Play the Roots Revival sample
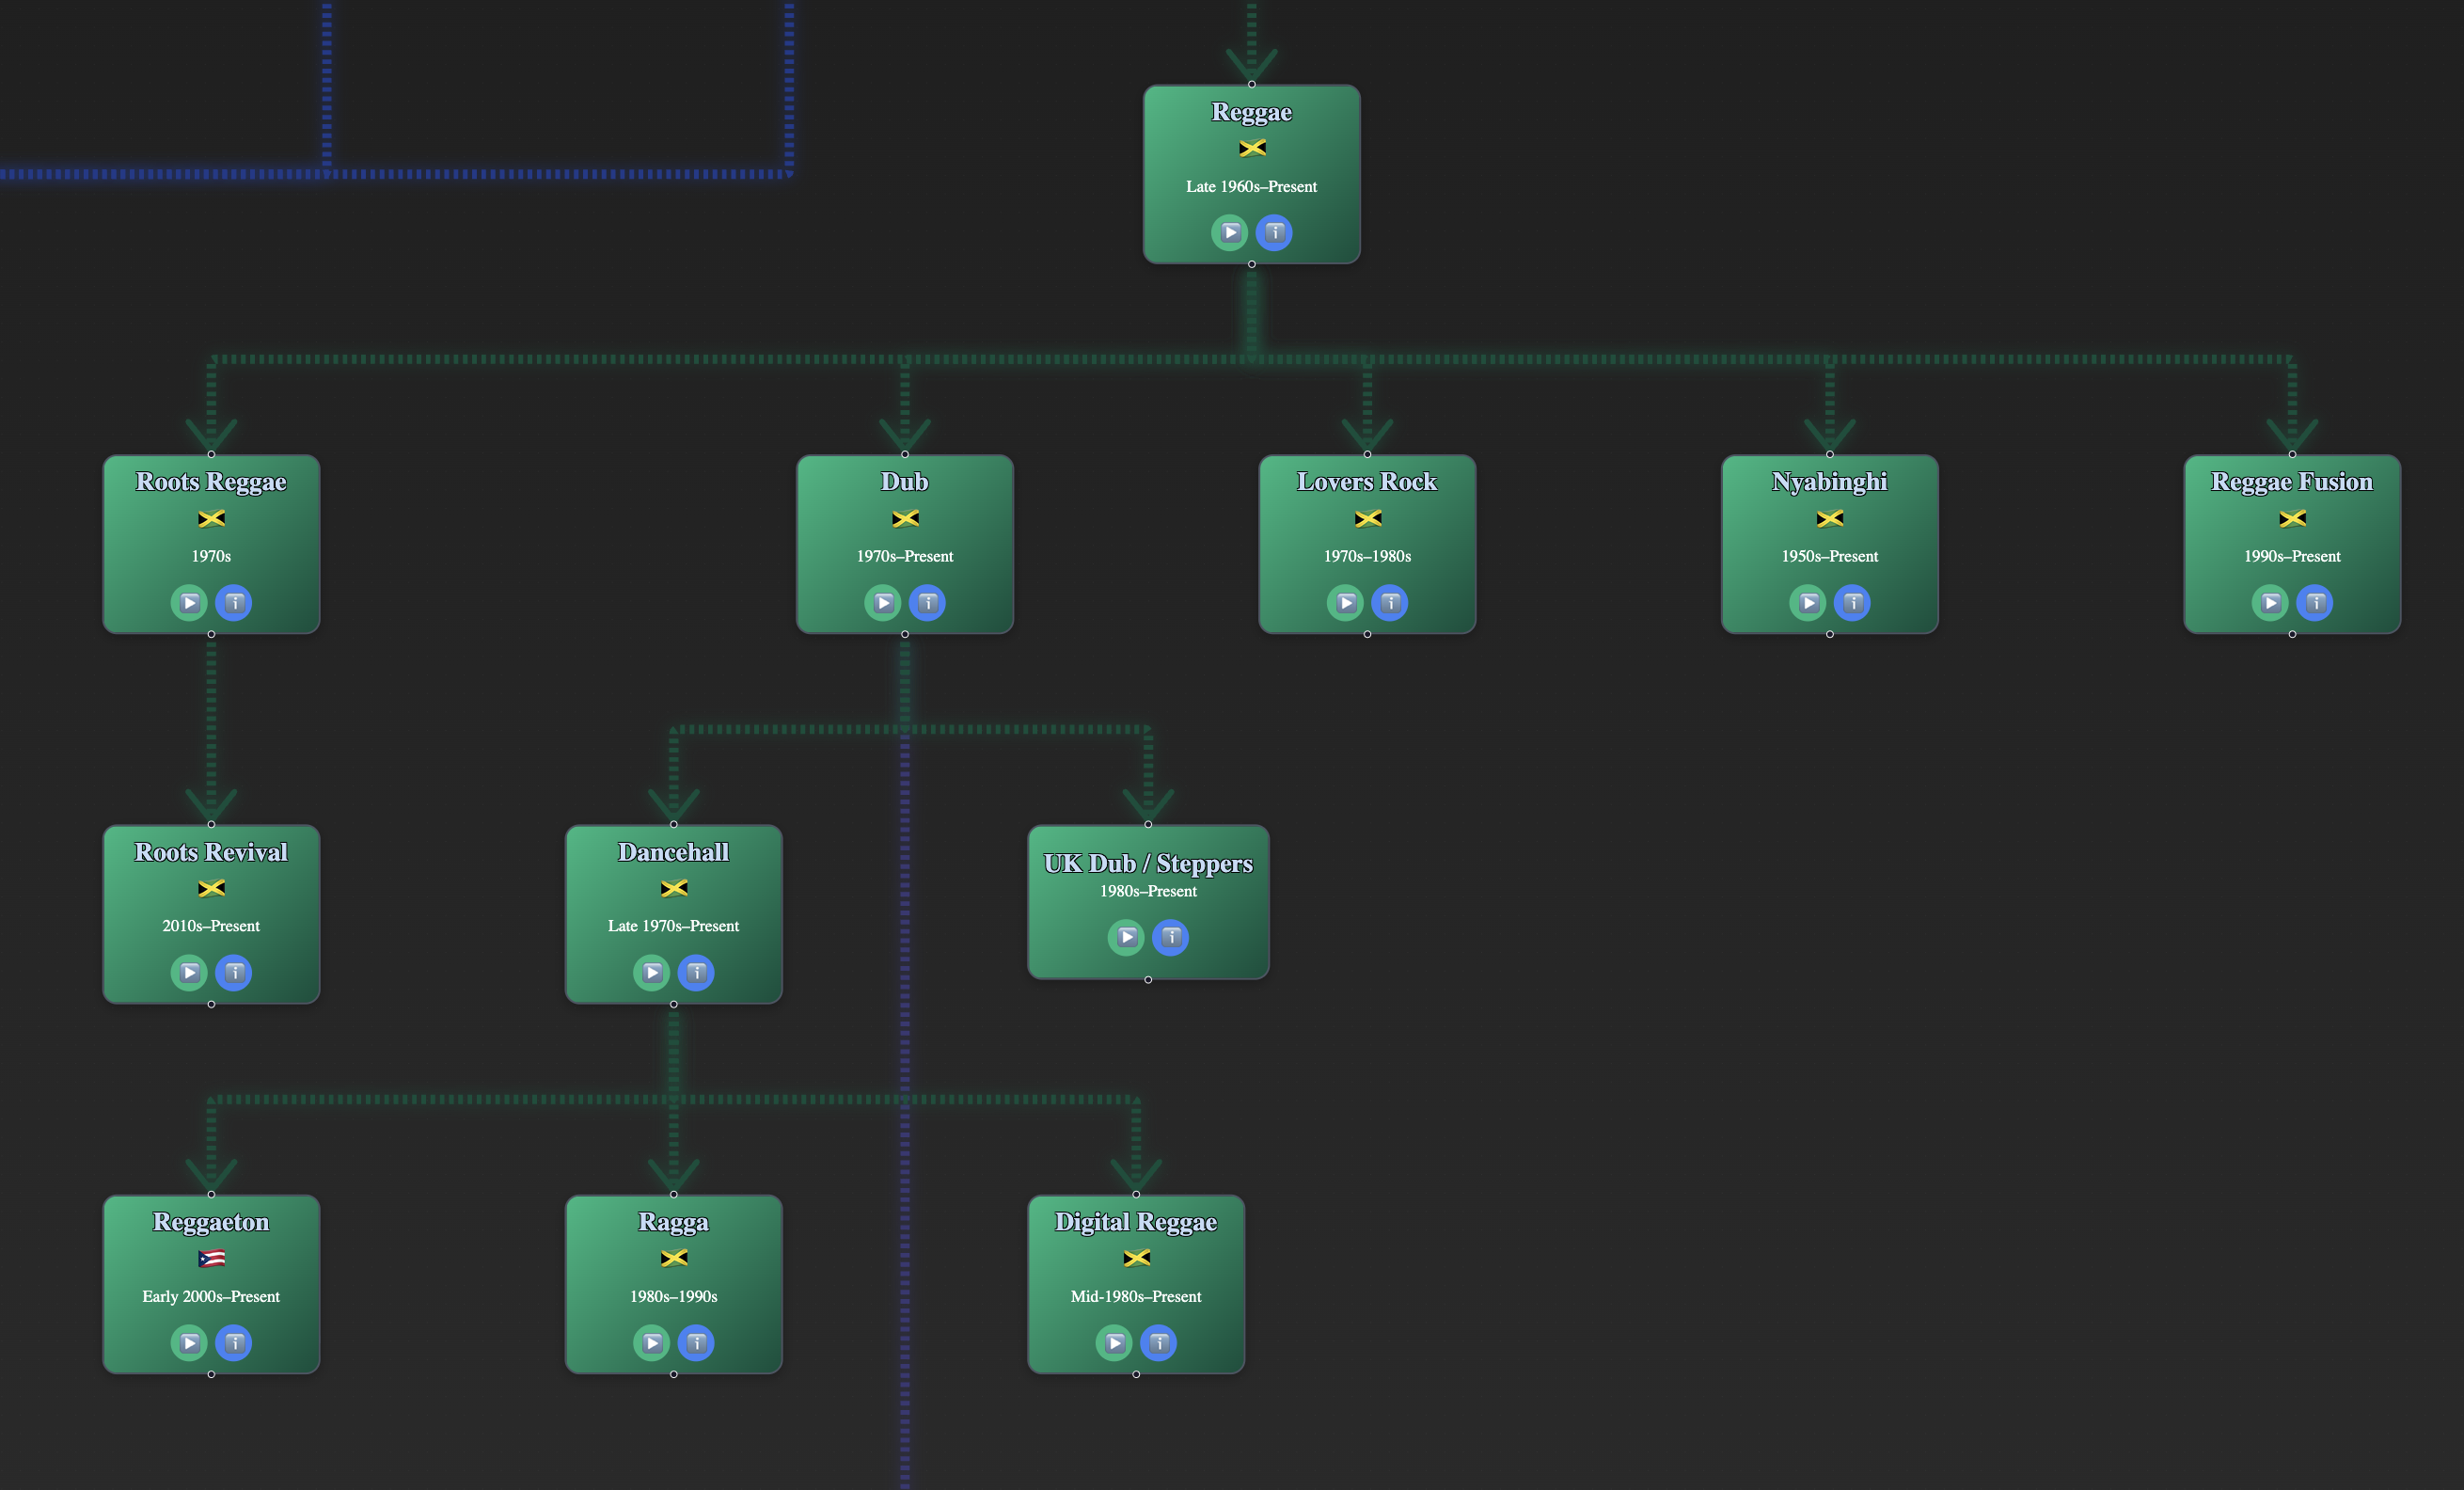The image size is (2464, 1490). pos(189,973)
